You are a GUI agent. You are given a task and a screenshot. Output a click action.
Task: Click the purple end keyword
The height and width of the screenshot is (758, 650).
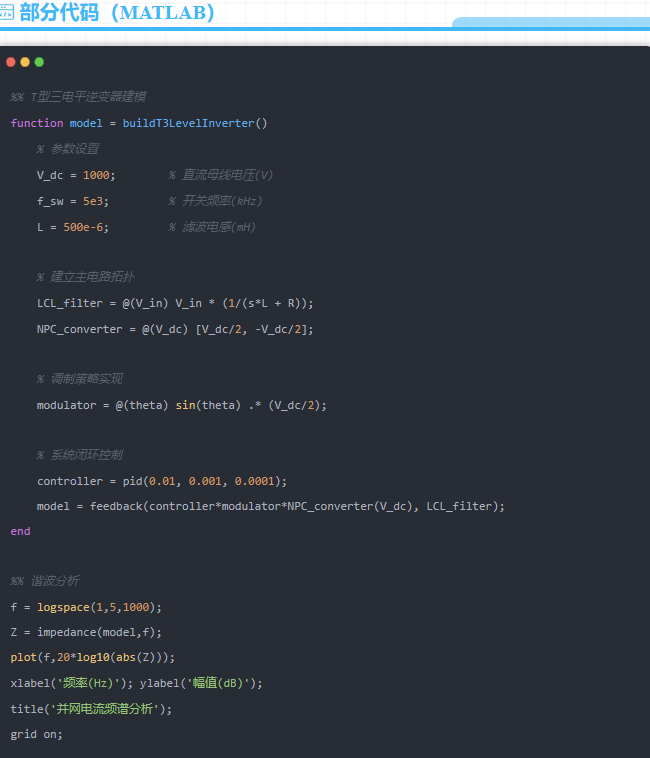(x=20, y=531)
